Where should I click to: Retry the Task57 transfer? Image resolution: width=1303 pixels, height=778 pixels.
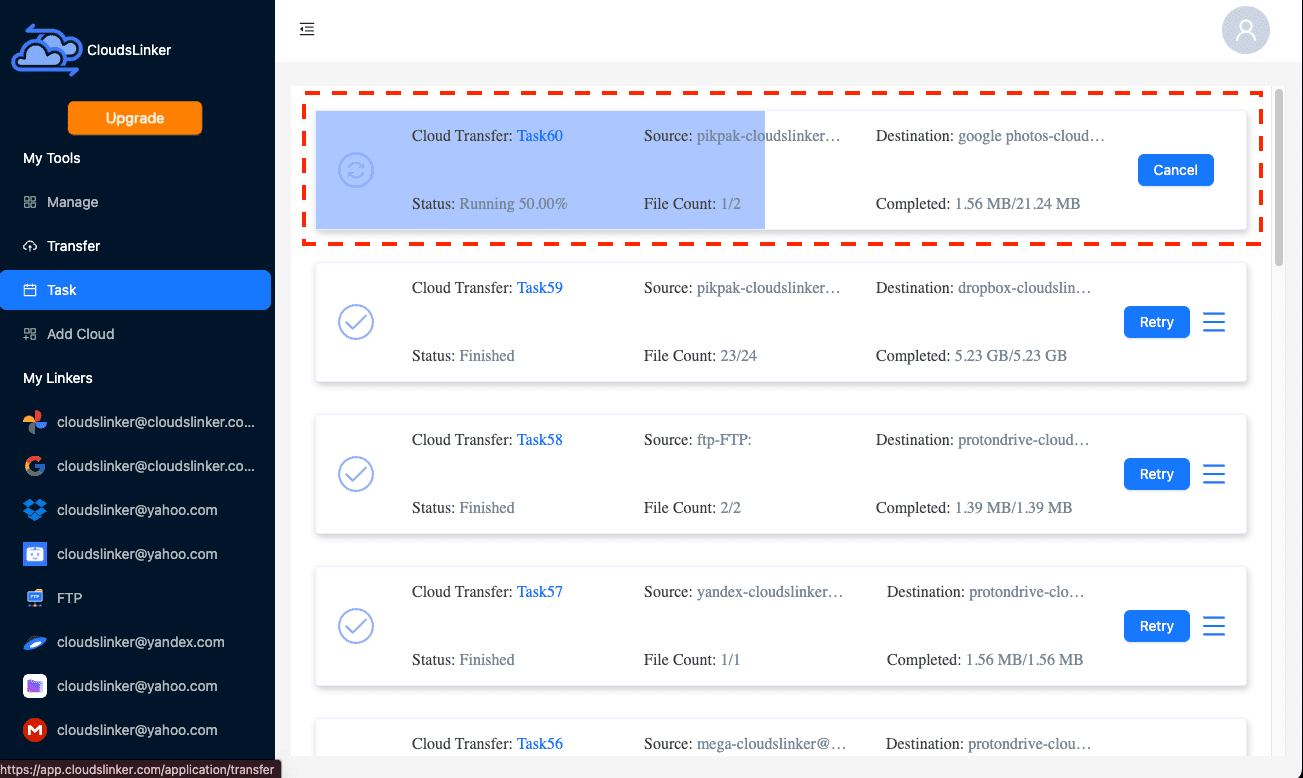click(x=1156, y=626)
